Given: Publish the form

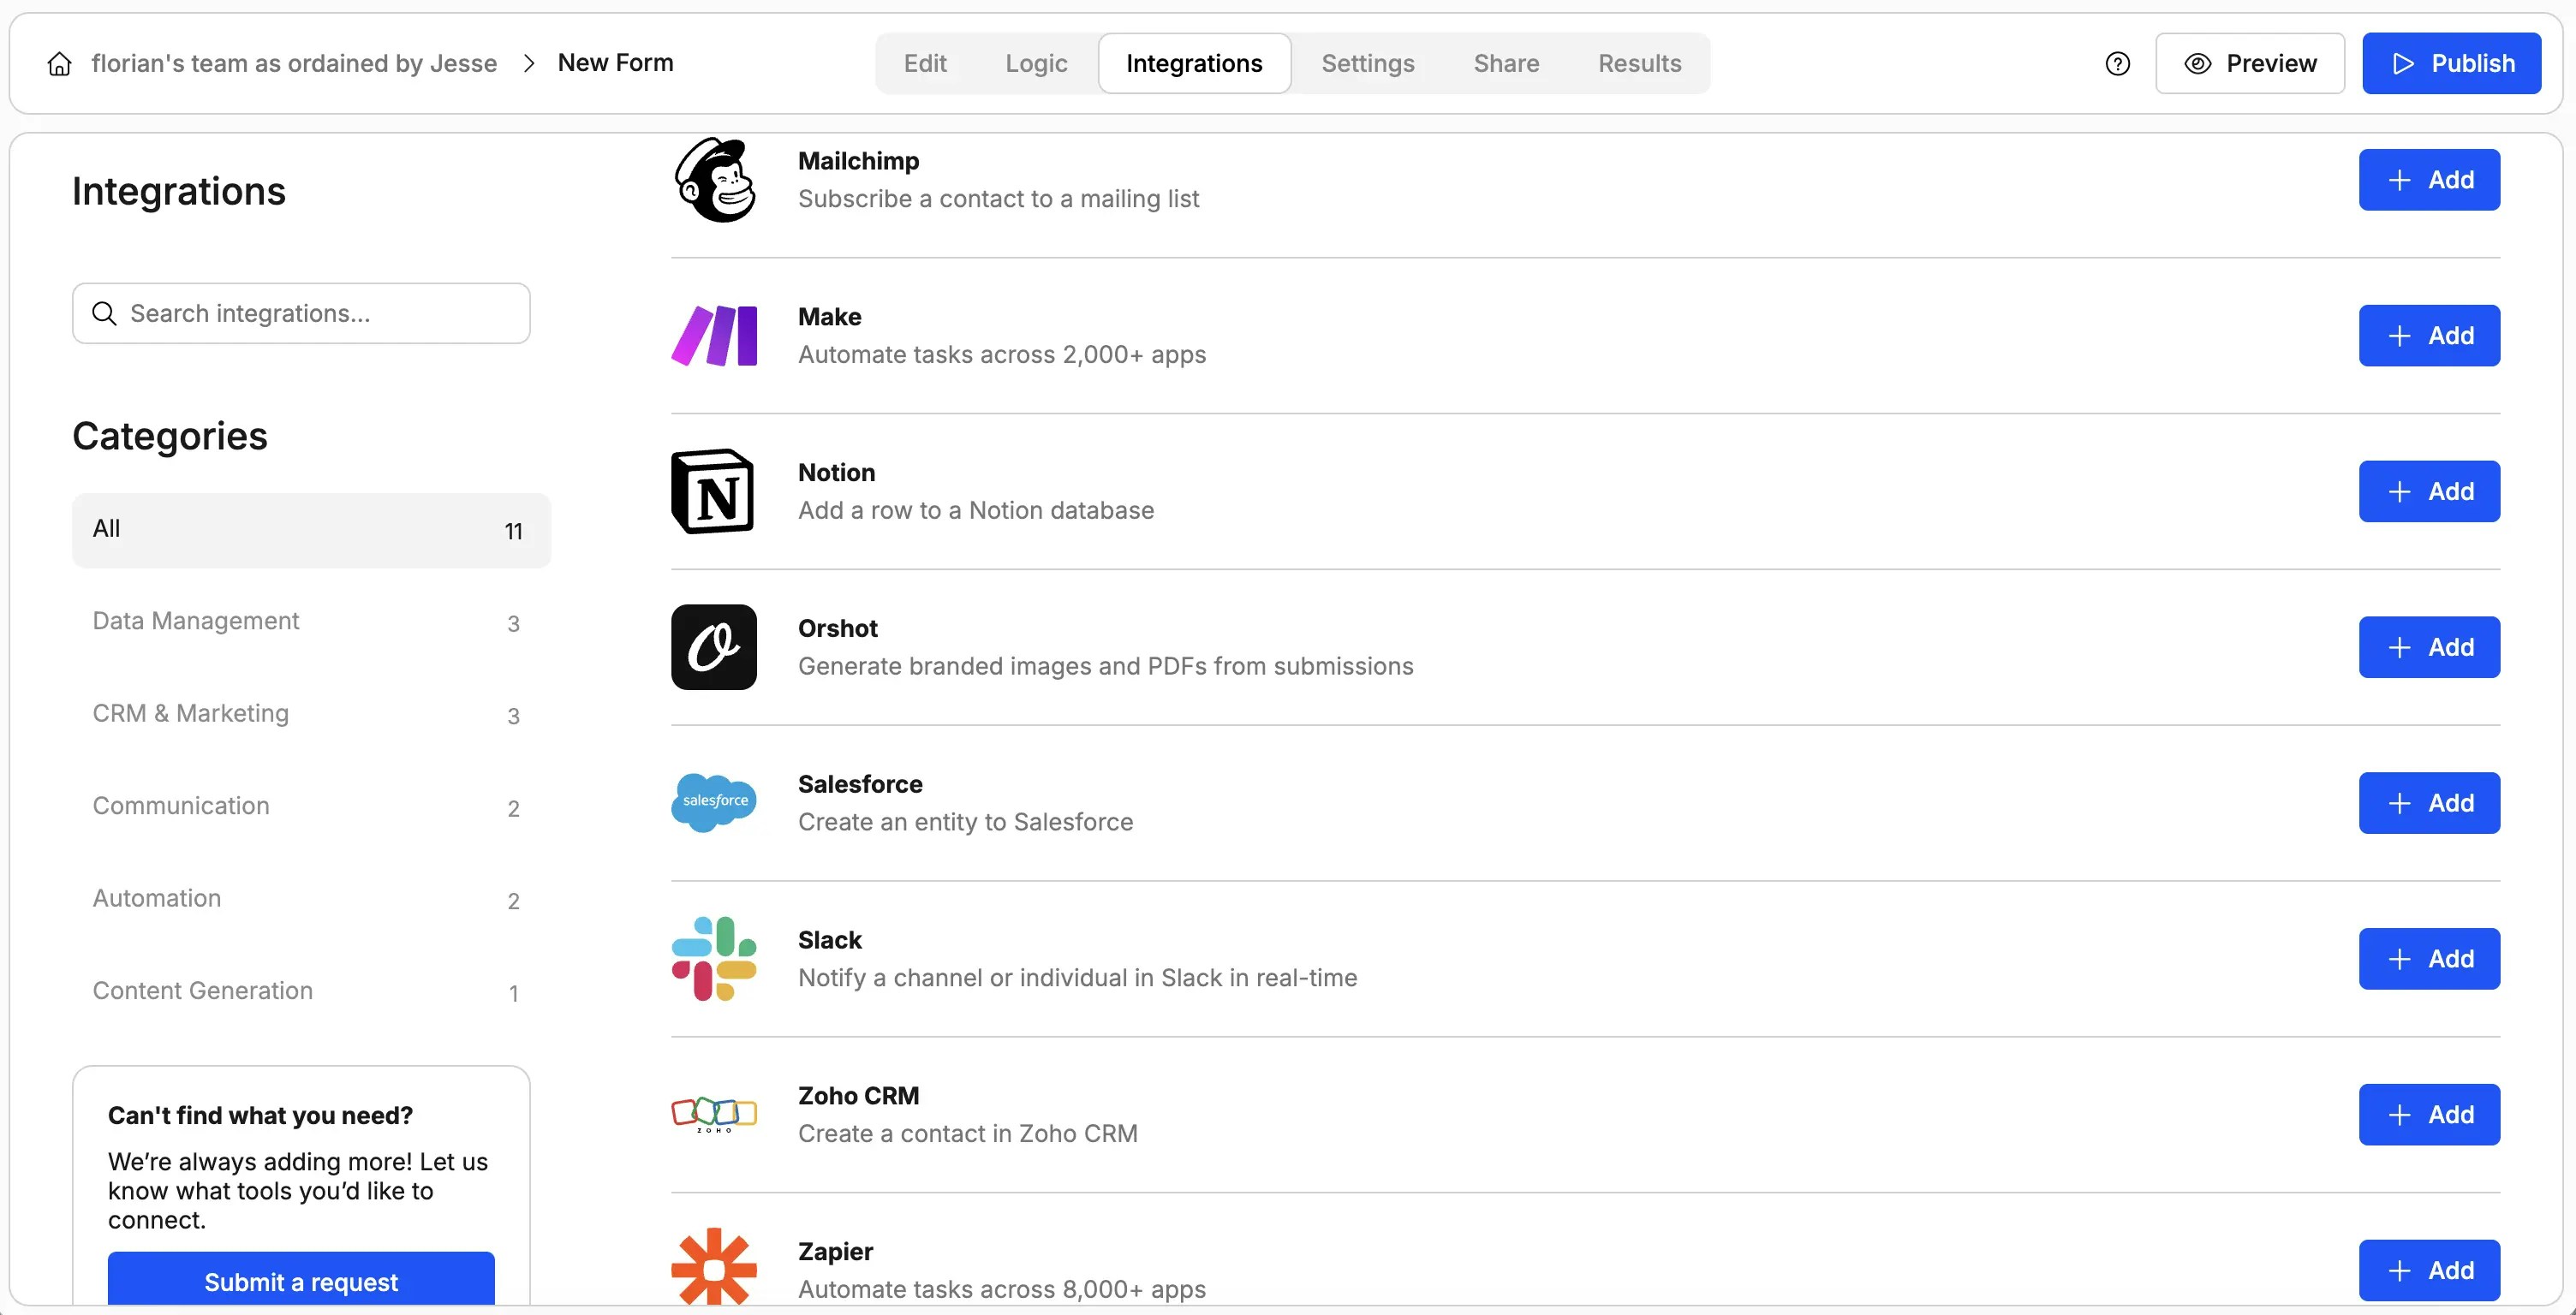Looking at the screenshot, I should (2452, 63).
